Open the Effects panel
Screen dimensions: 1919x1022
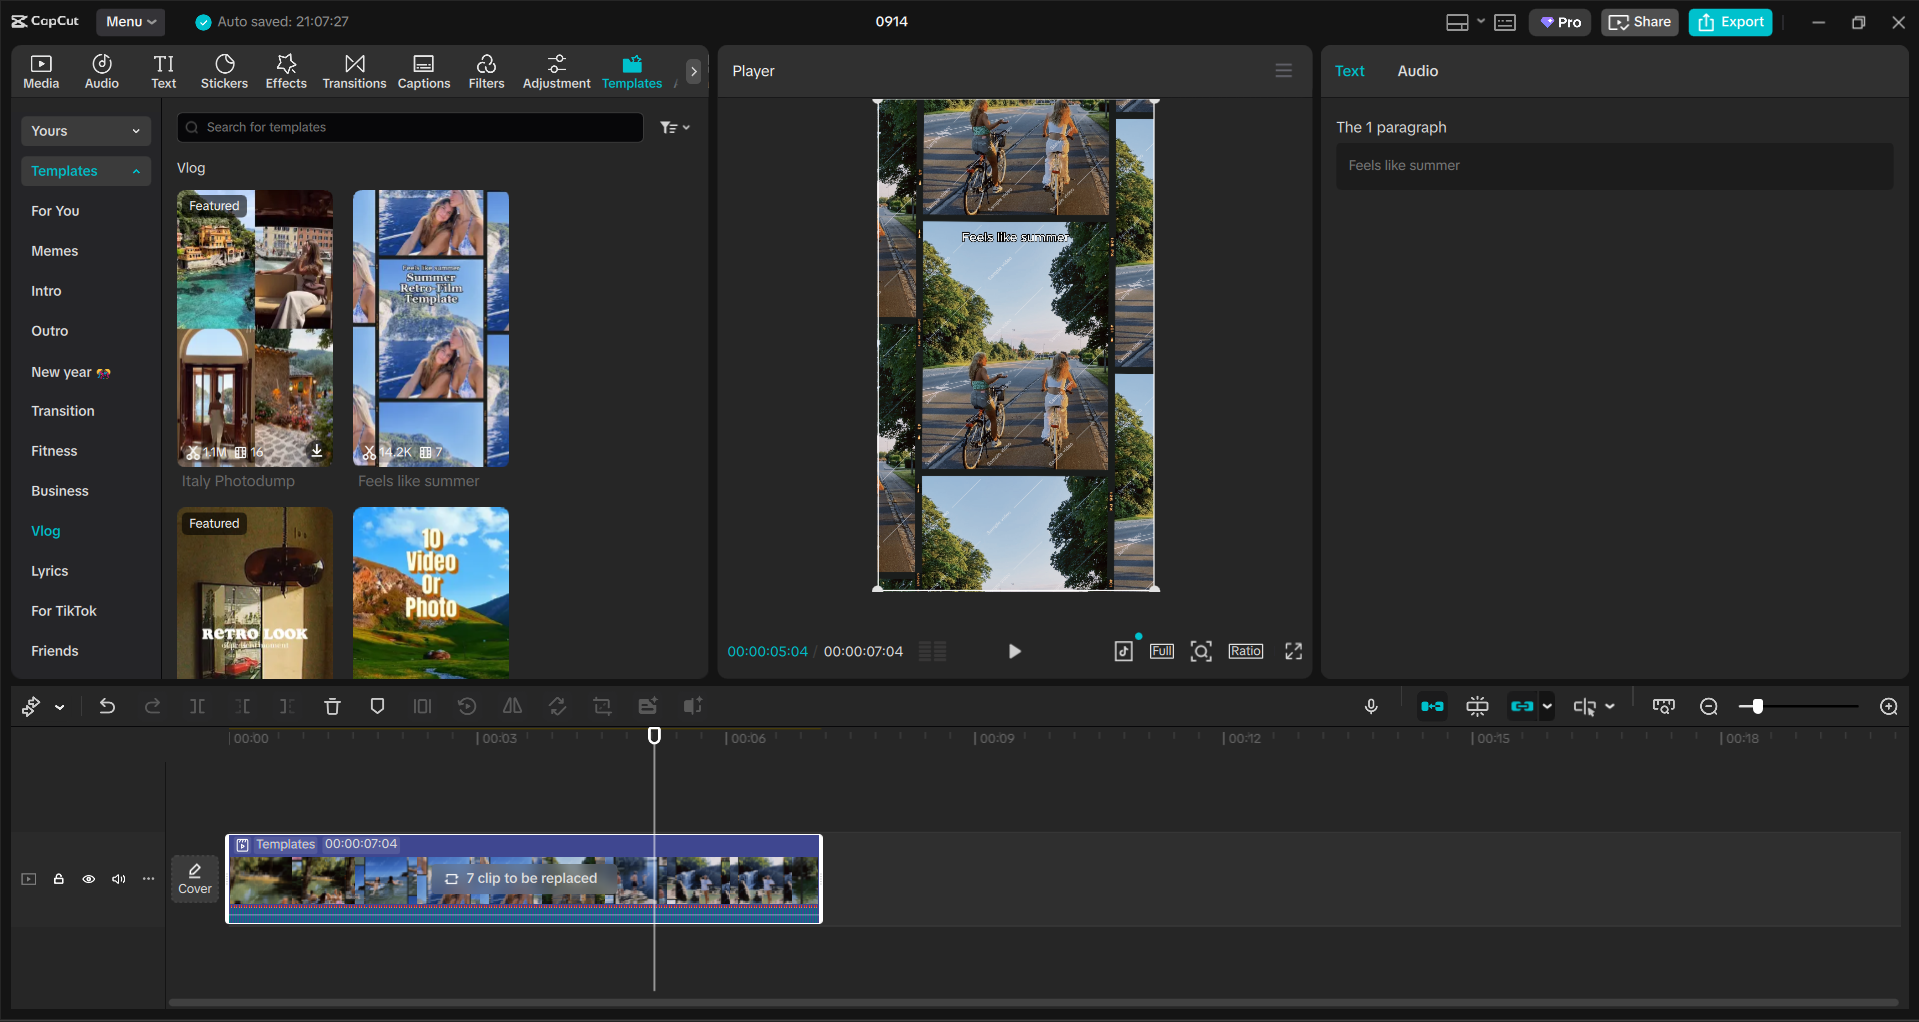pyautogui.click(x=286, y=71)
